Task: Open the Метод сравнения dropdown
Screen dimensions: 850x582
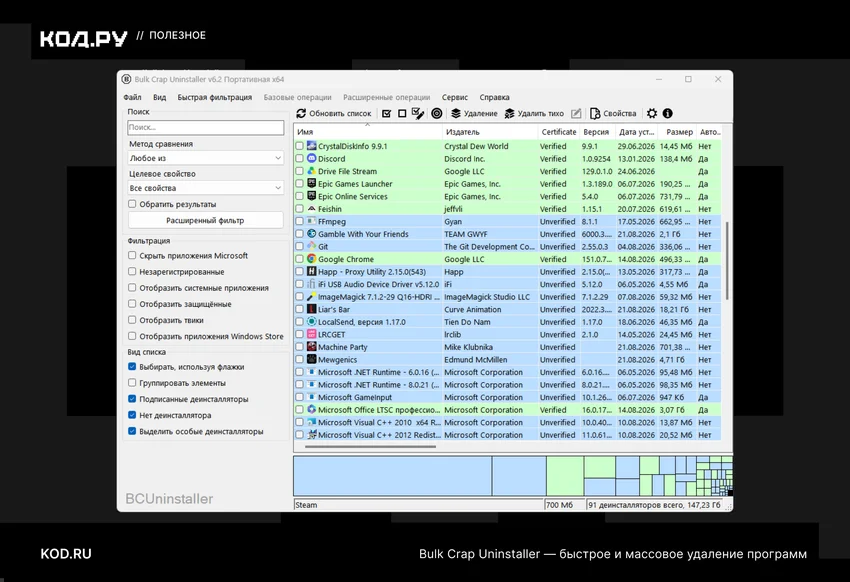Action: tap(205, 158)
